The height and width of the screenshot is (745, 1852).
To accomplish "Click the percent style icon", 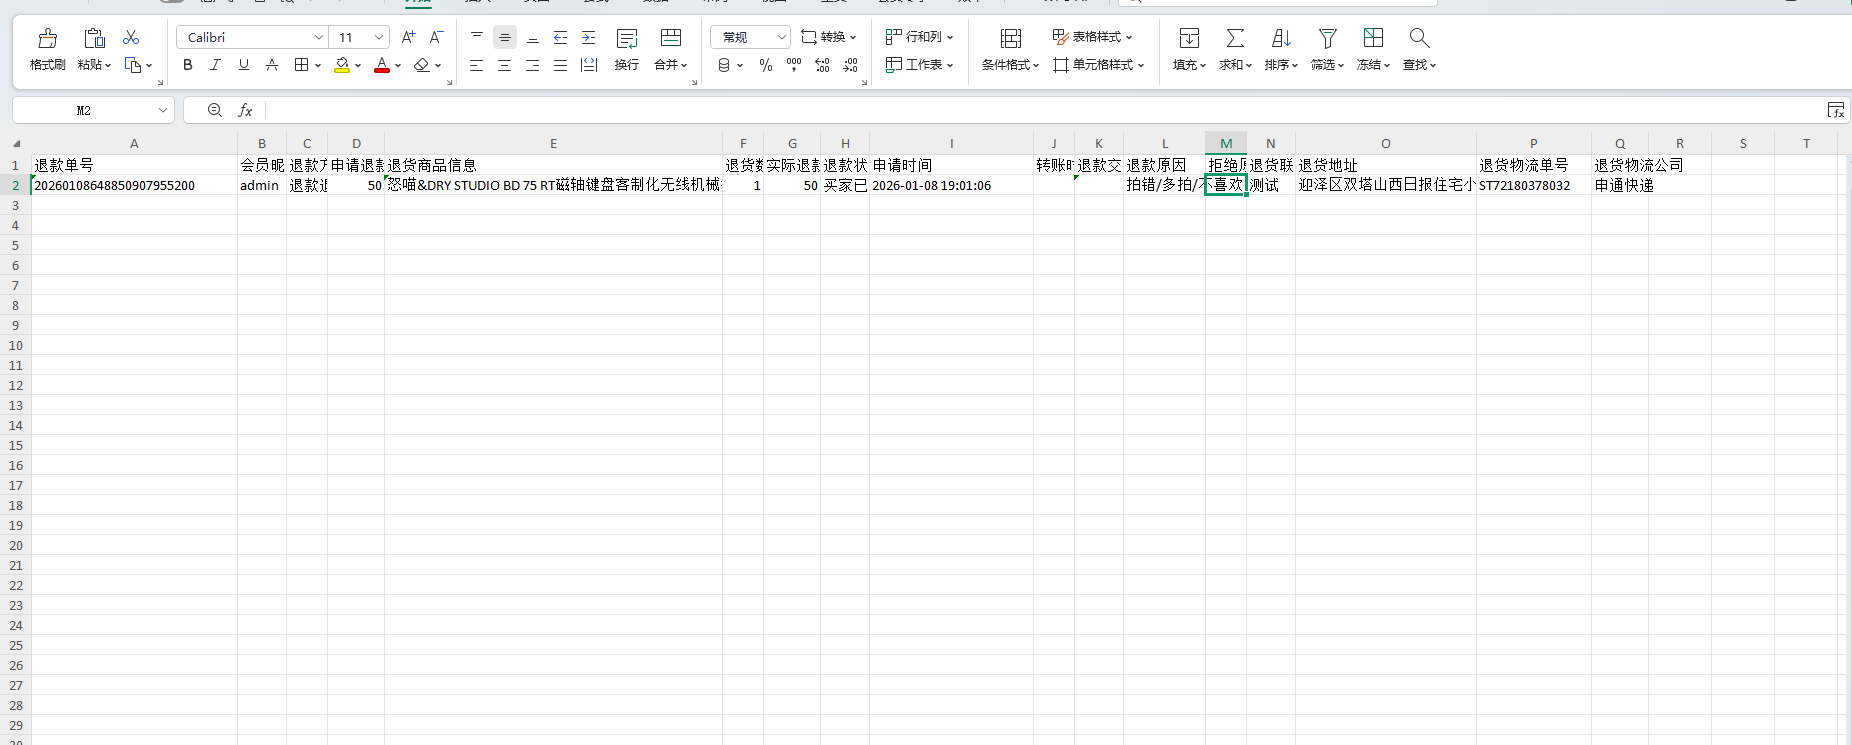I will pos(766,65).
